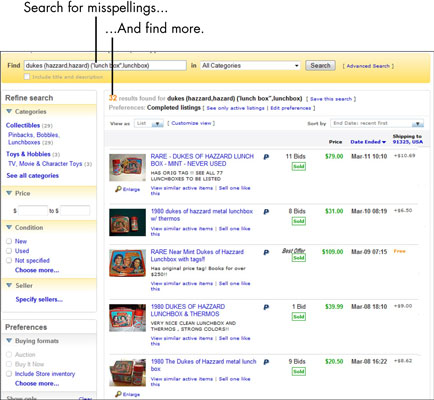
Task: Open the Toys & Hobbies category
Action: pos(28,154)
